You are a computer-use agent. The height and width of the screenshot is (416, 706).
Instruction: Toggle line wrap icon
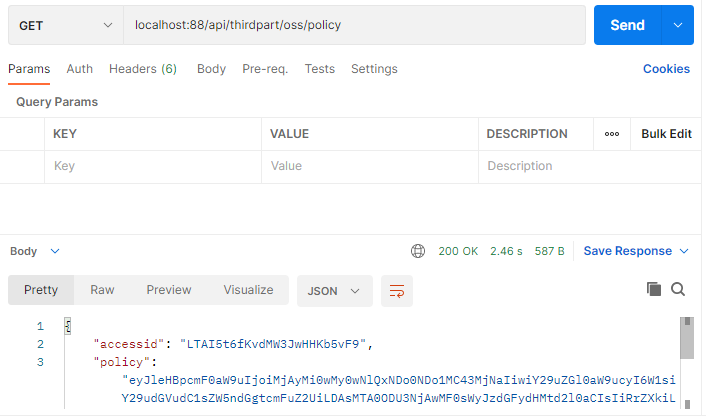point(397,291)
